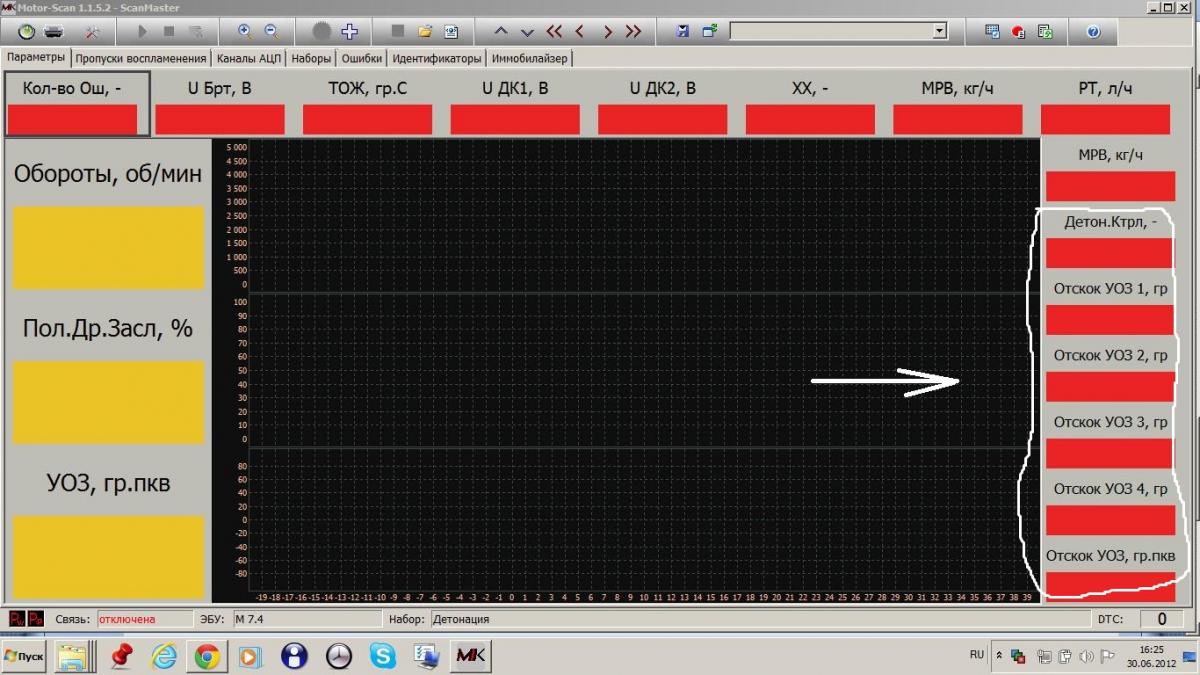Click the Отскок УОЗ 1, гр label

pyautogui.click(x=1110, y=289)
